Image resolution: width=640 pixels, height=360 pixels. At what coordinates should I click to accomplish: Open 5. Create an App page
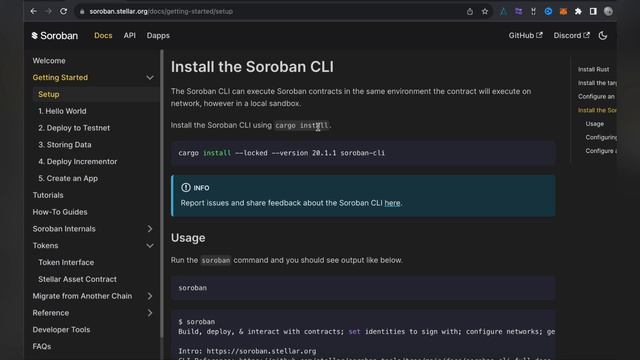[x=68, y=178]
